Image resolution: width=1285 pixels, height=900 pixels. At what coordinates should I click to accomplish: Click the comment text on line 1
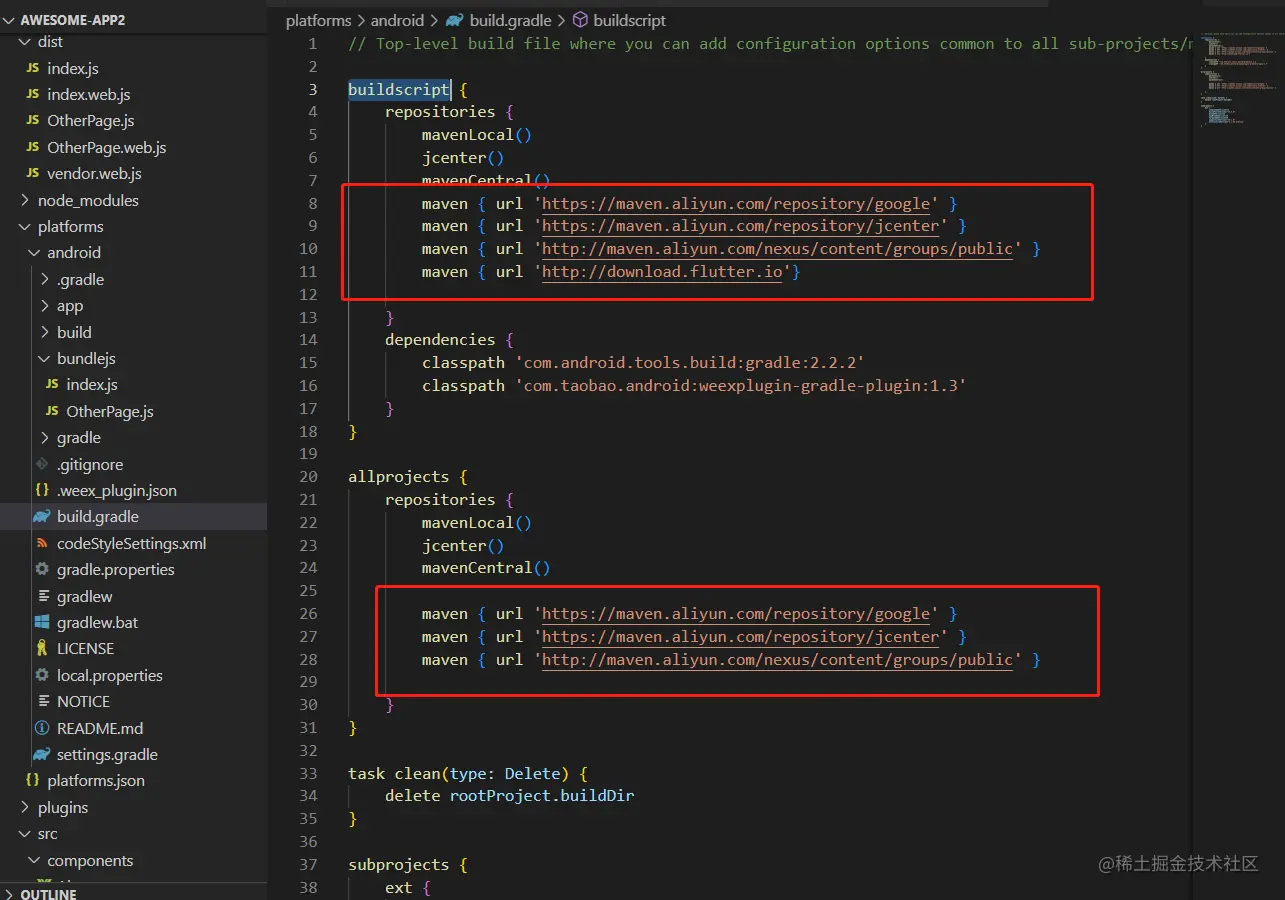point(770,44)
